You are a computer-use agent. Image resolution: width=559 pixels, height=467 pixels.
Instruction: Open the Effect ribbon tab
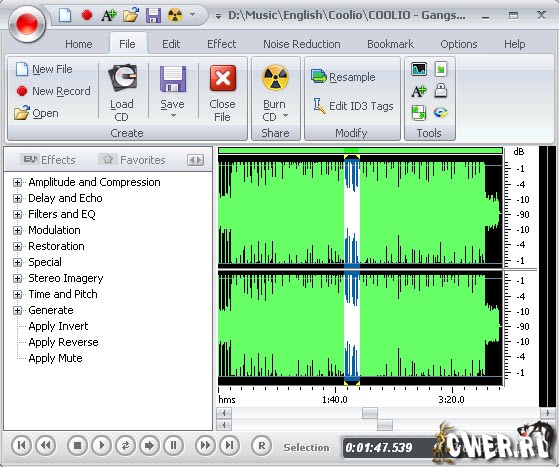pyautogui.click(x=222, y=44)
